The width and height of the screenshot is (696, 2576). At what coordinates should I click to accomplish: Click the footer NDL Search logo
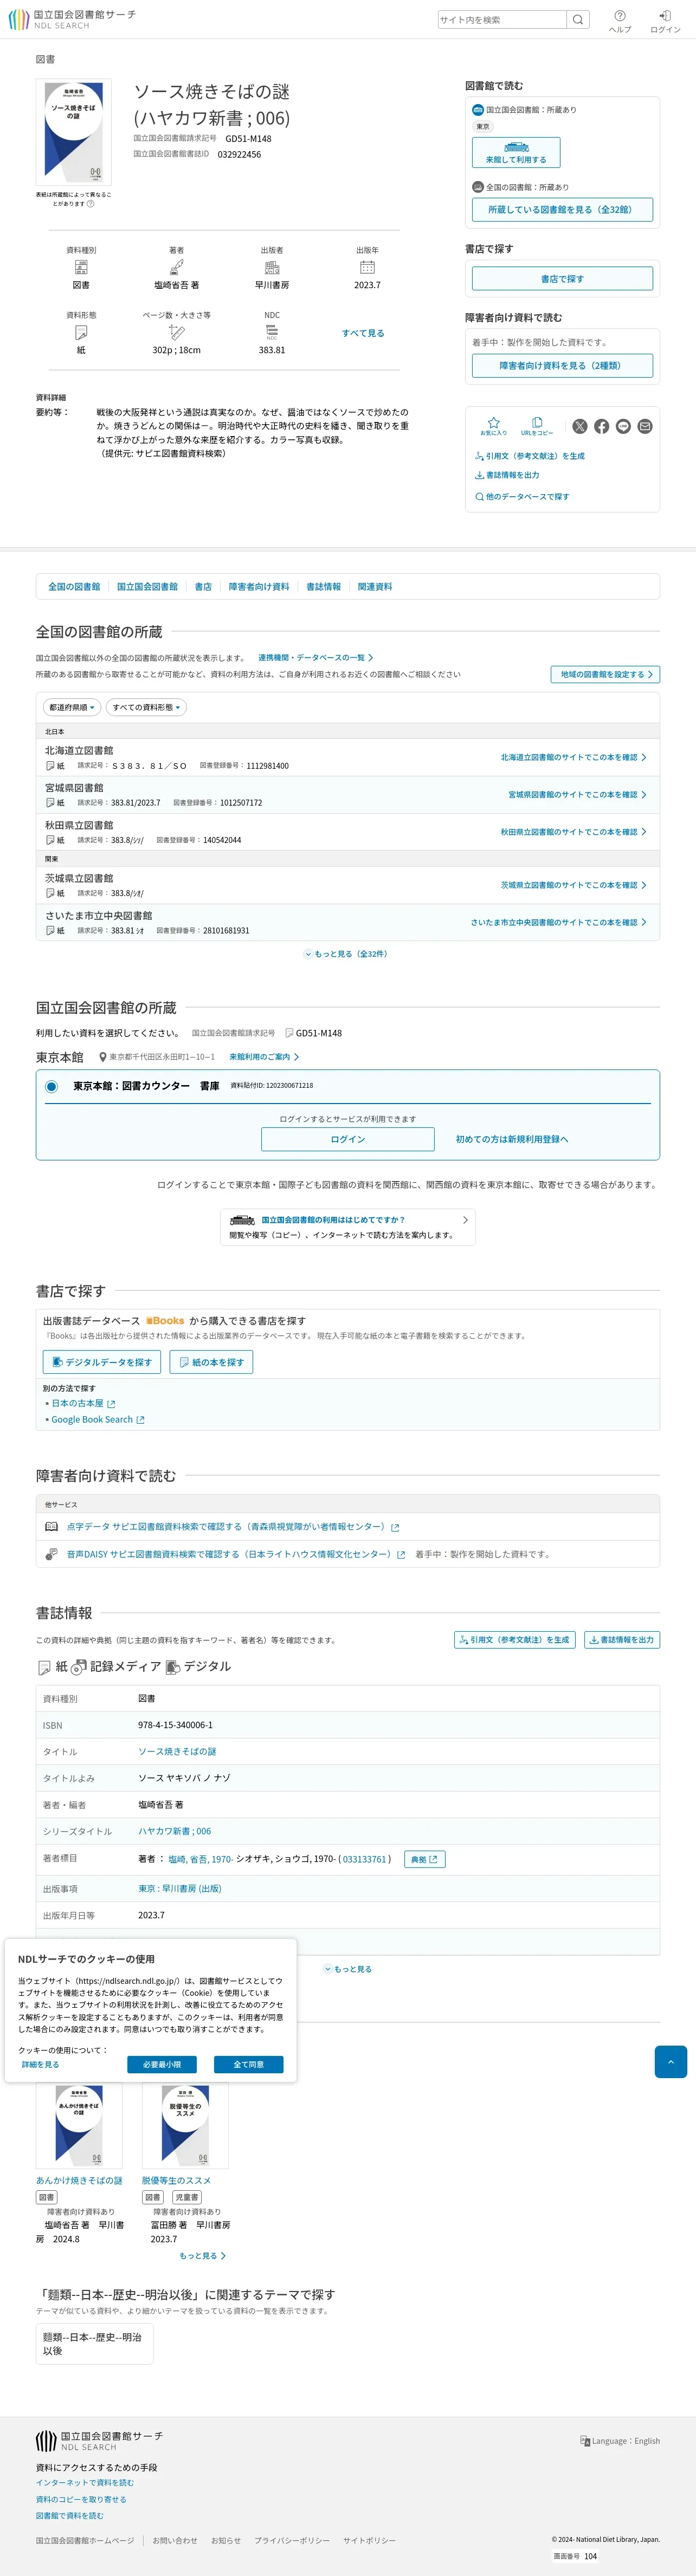coord(99,2440)
